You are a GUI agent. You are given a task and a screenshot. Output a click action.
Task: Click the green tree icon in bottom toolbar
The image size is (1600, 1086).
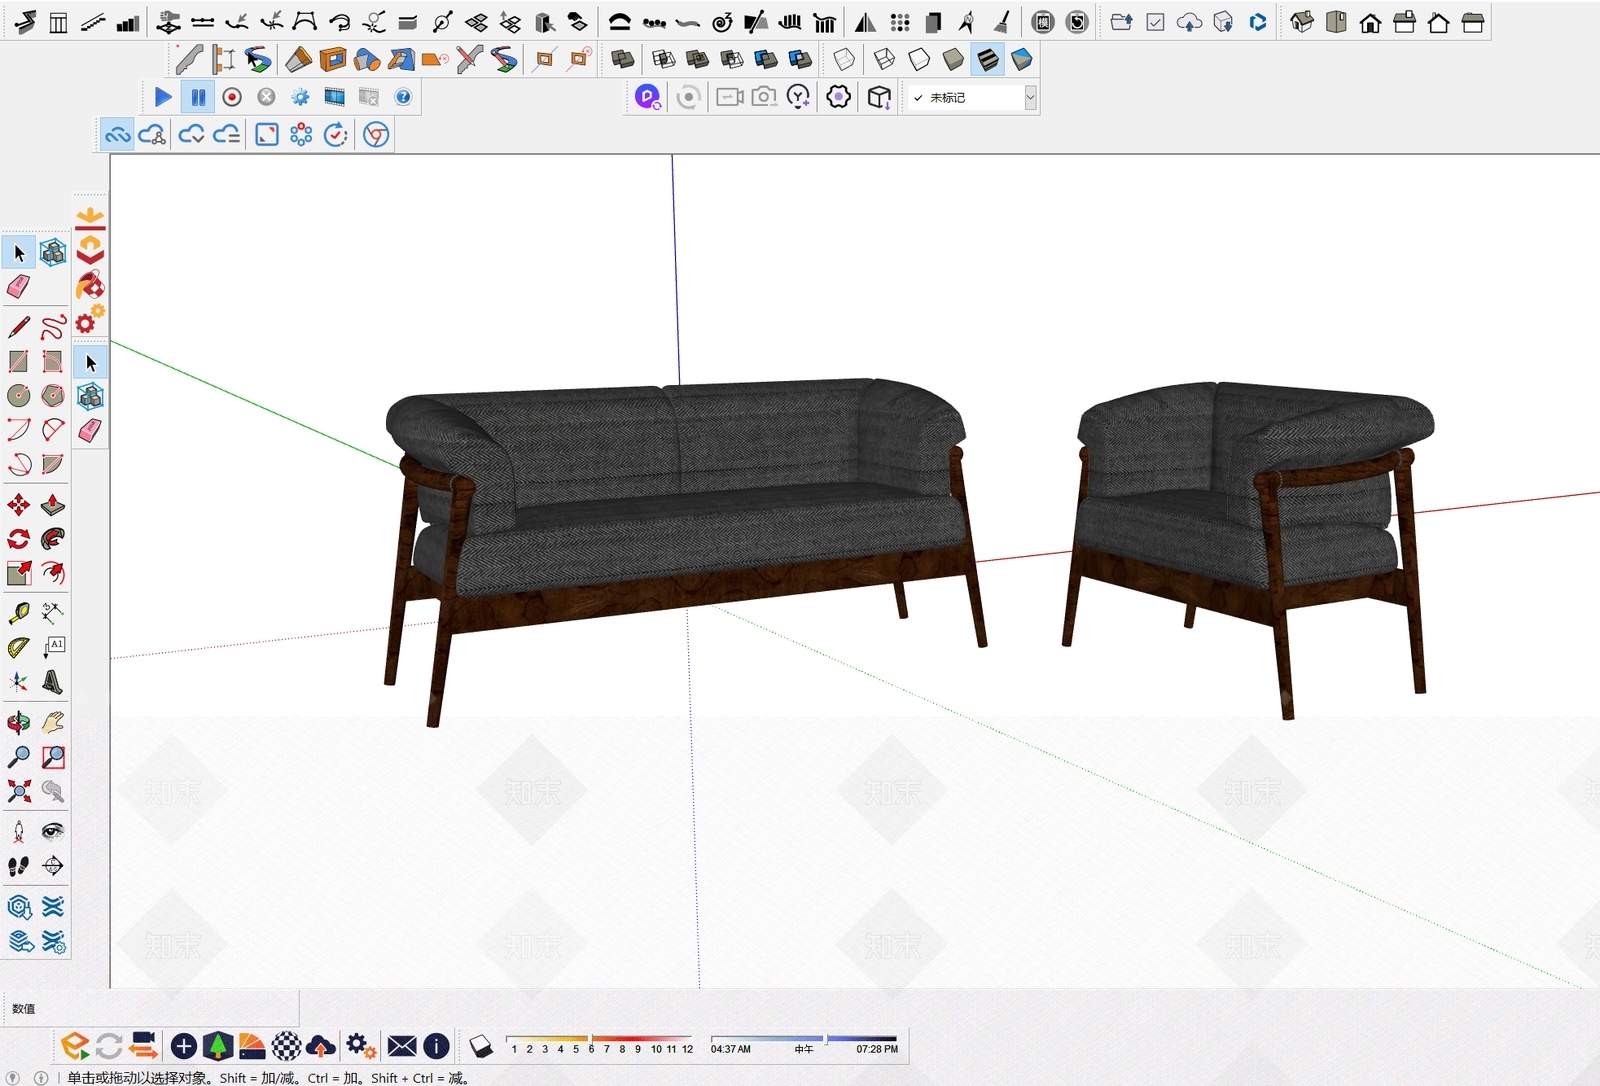tap(217, 1046)
